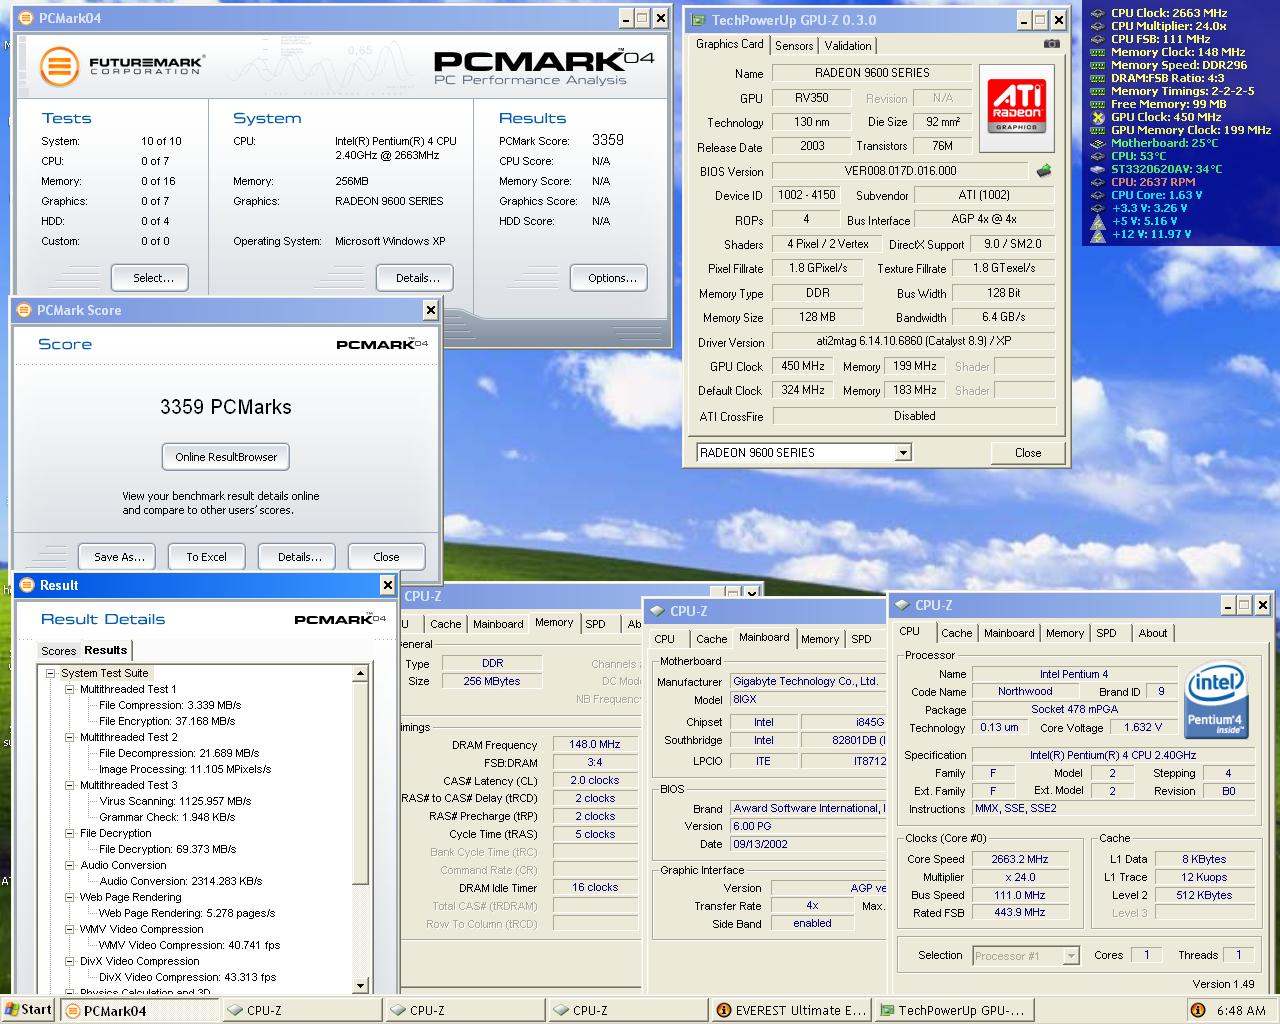Click Details... in PCMark Score window
Viewport: 1280px width, 1024px height.
(299, 557)
